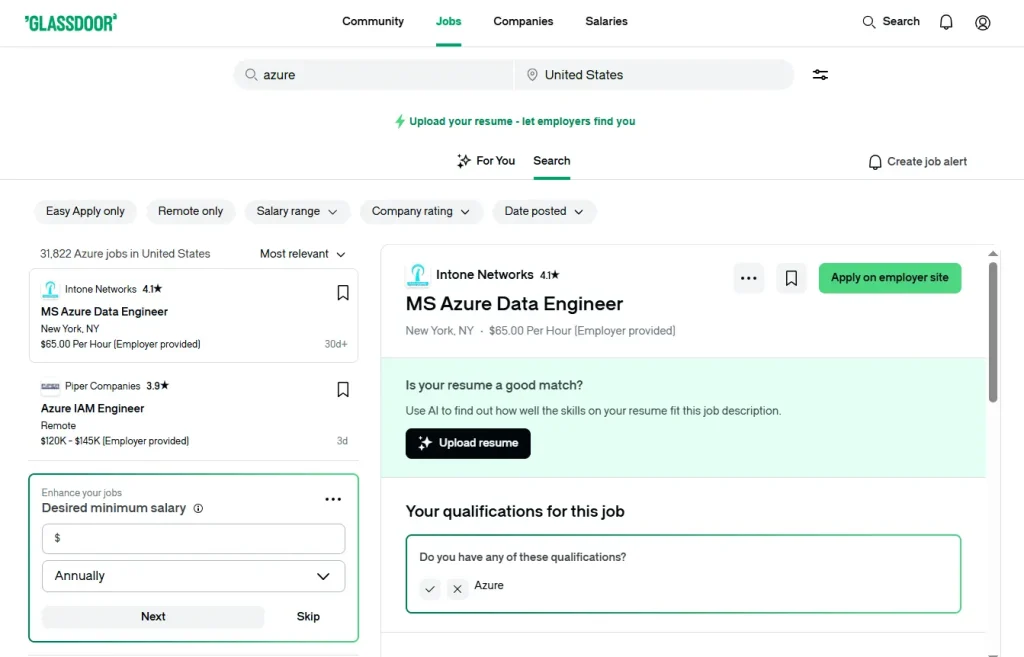Go to the Salaries menu
The width and height of the screenshot is (1024, 657).
[606, 21]
